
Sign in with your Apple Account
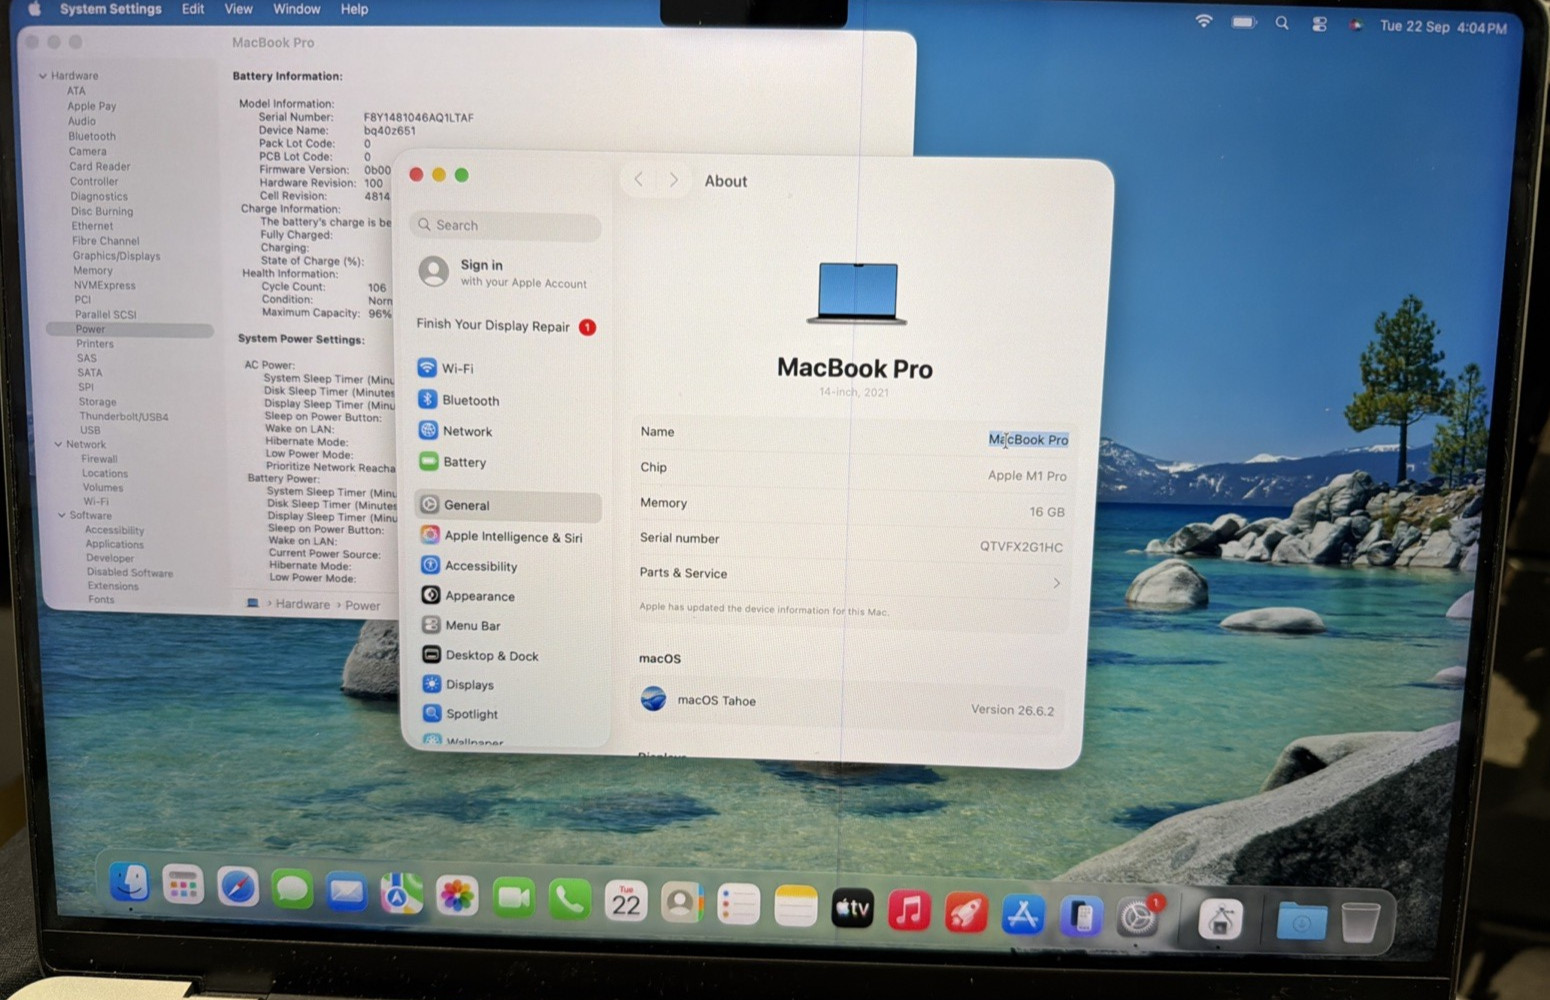click(506, 272)
